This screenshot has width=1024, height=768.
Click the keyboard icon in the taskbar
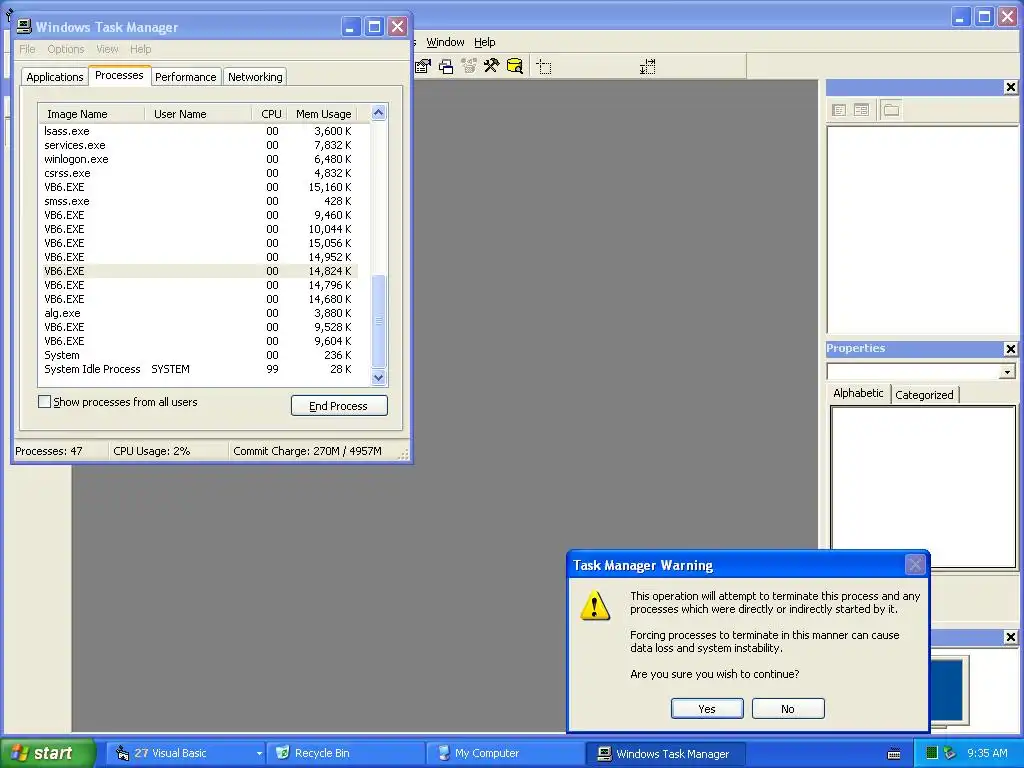coord(893,754)
